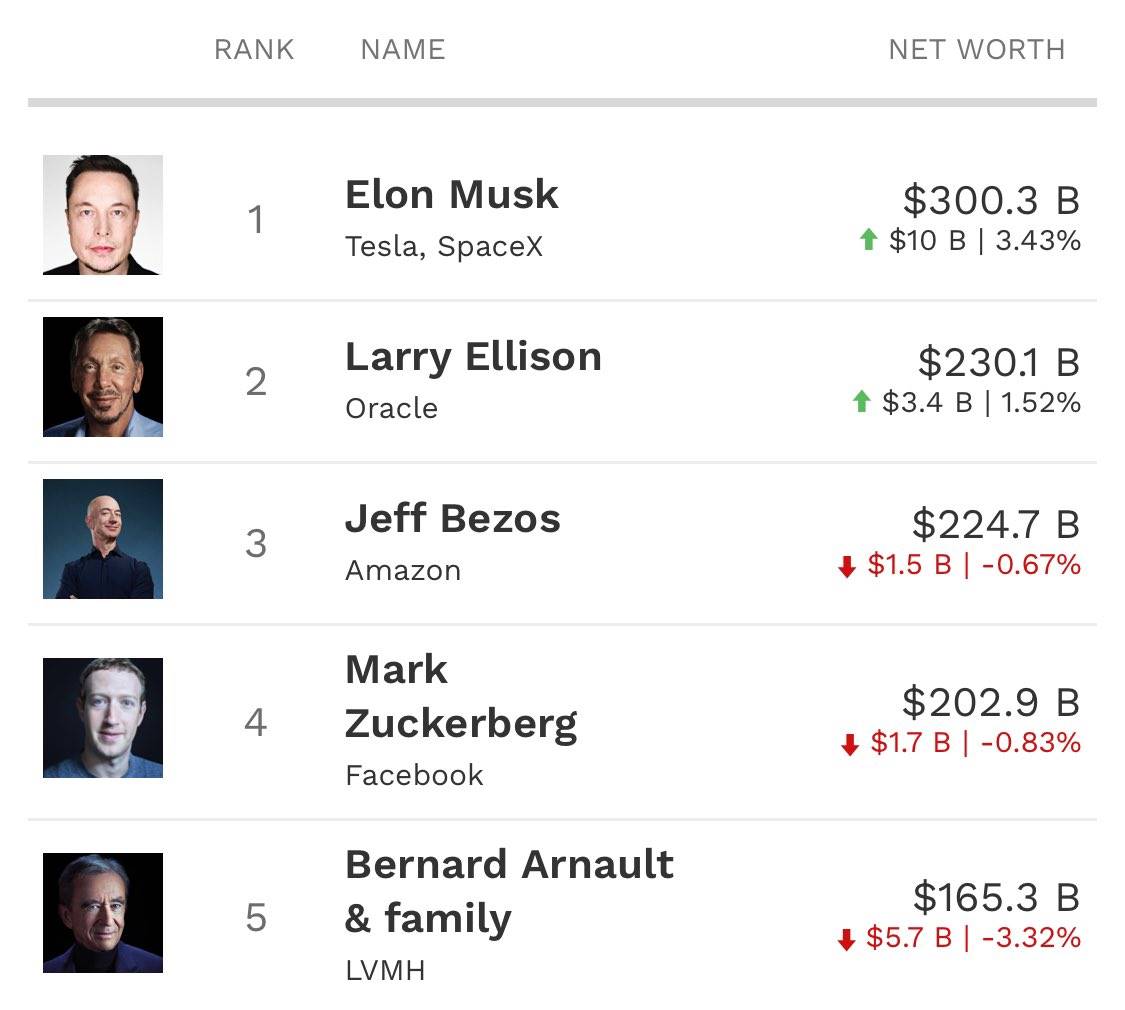1125x1010 pixels.
Task: Sort by the NET WORTH column header
Action: (976, 49)
